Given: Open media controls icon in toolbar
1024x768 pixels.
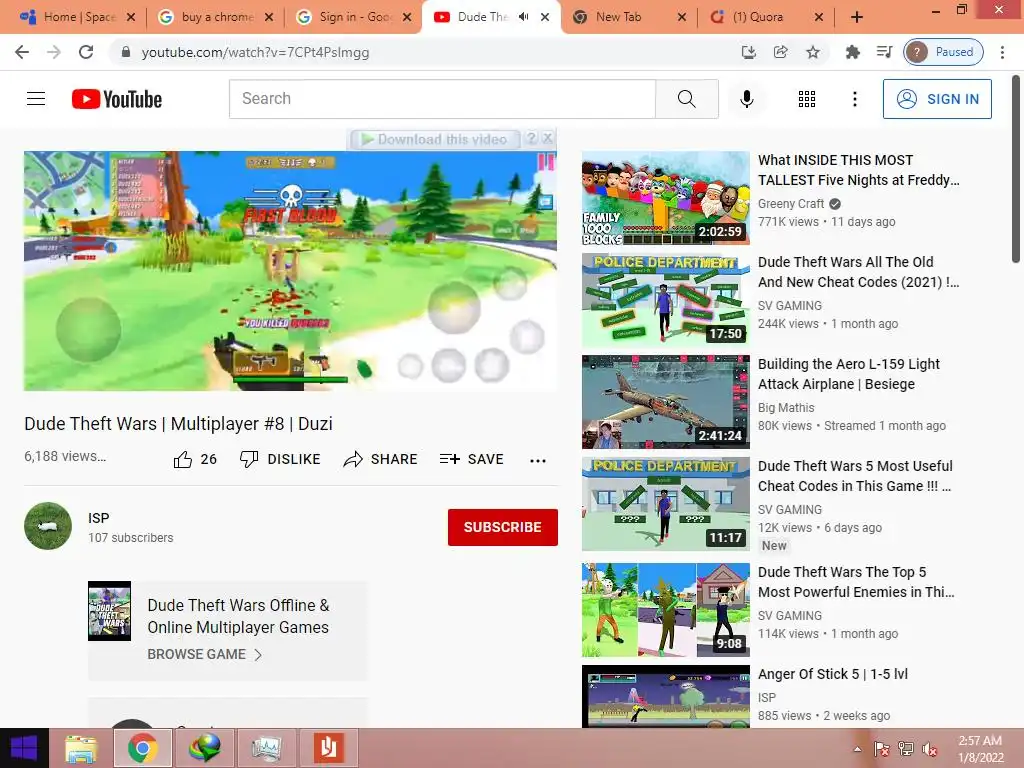Looking at the screenshot, I should point(884,52).
